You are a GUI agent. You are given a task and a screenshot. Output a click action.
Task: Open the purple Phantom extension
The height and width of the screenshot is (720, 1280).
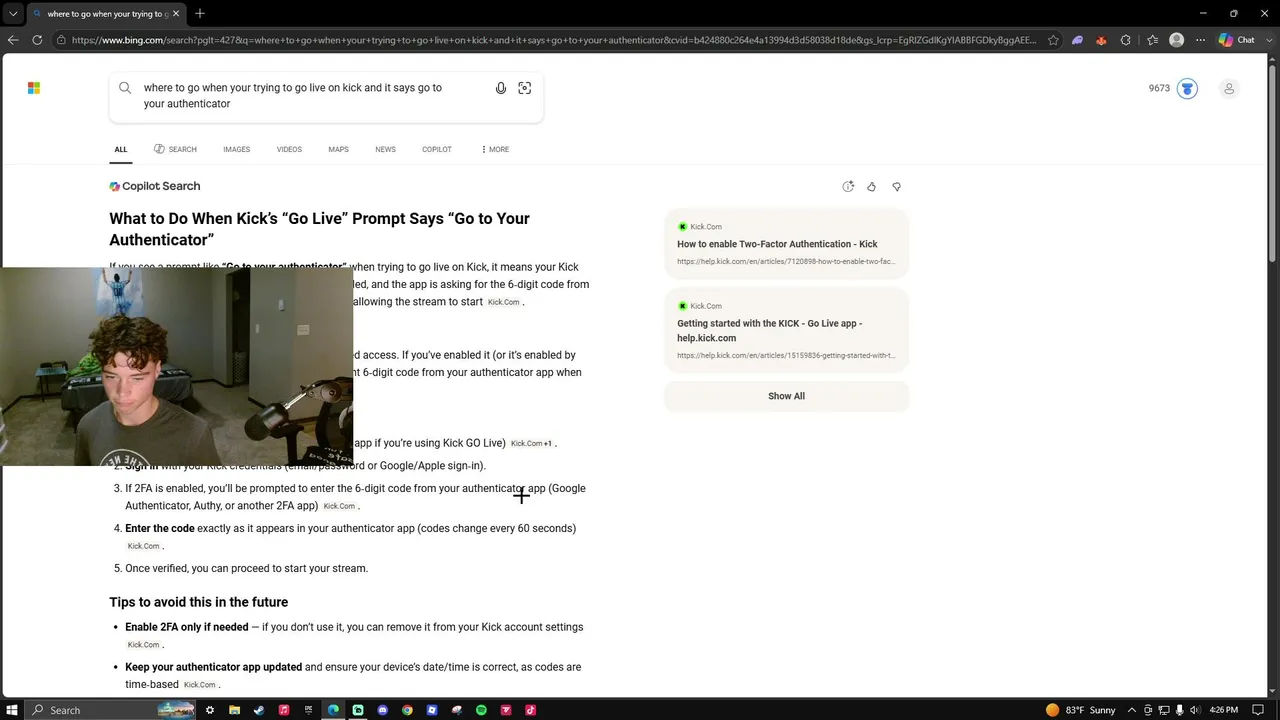1077,40
